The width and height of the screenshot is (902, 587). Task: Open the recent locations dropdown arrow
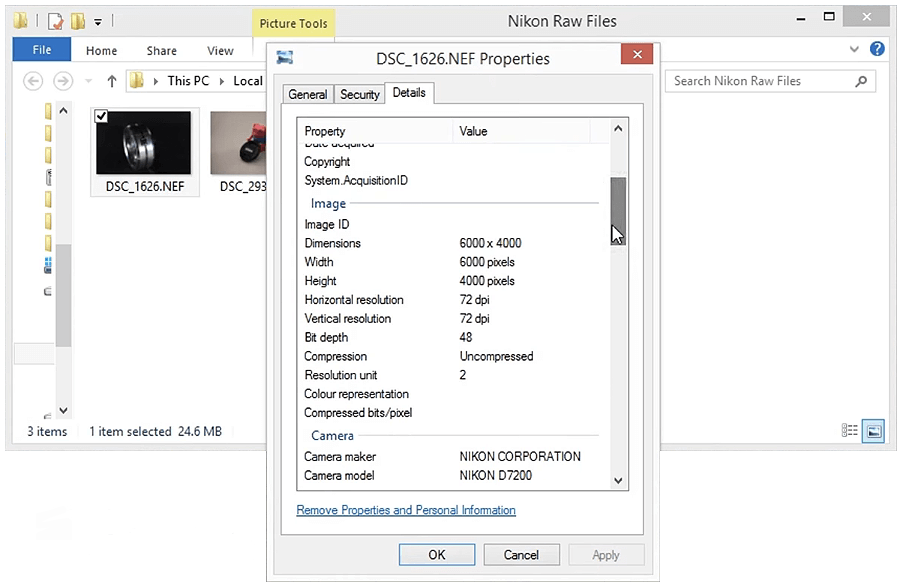(x=89, y=81)
